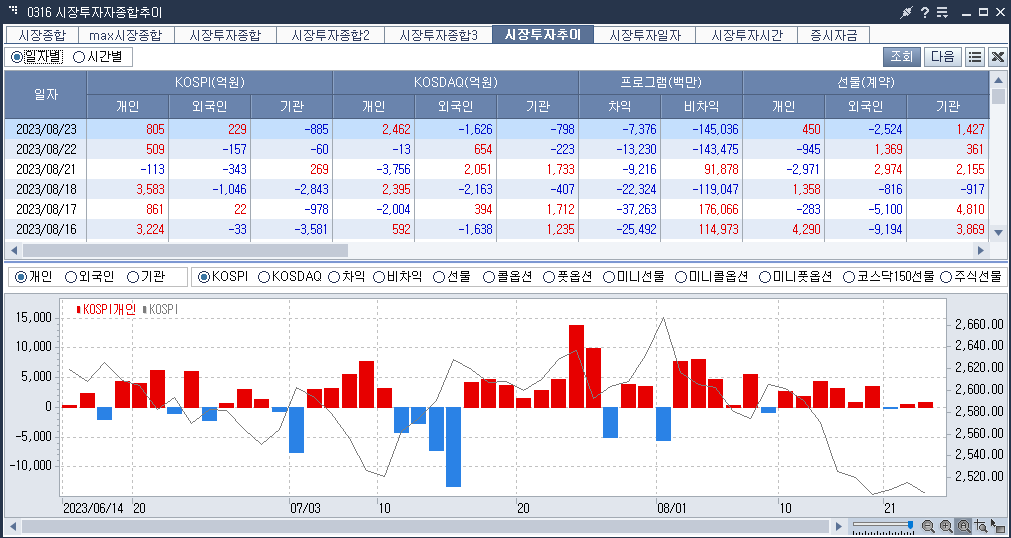This screenshot has width=1011, height=538.
Task: Click the table vertical scrollbar down arrow
Action: coord(998,232)
